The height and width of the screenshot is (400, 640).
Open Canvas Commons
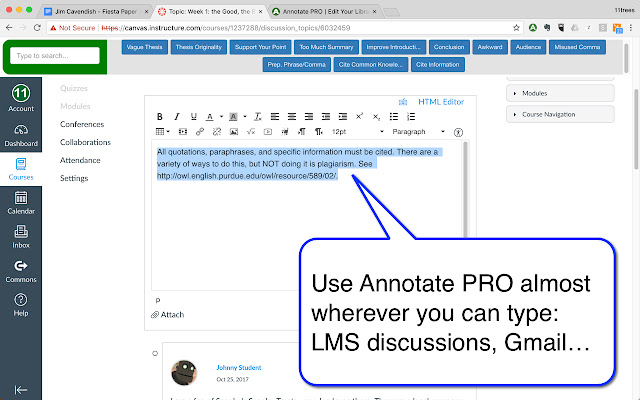coord(21,271)
